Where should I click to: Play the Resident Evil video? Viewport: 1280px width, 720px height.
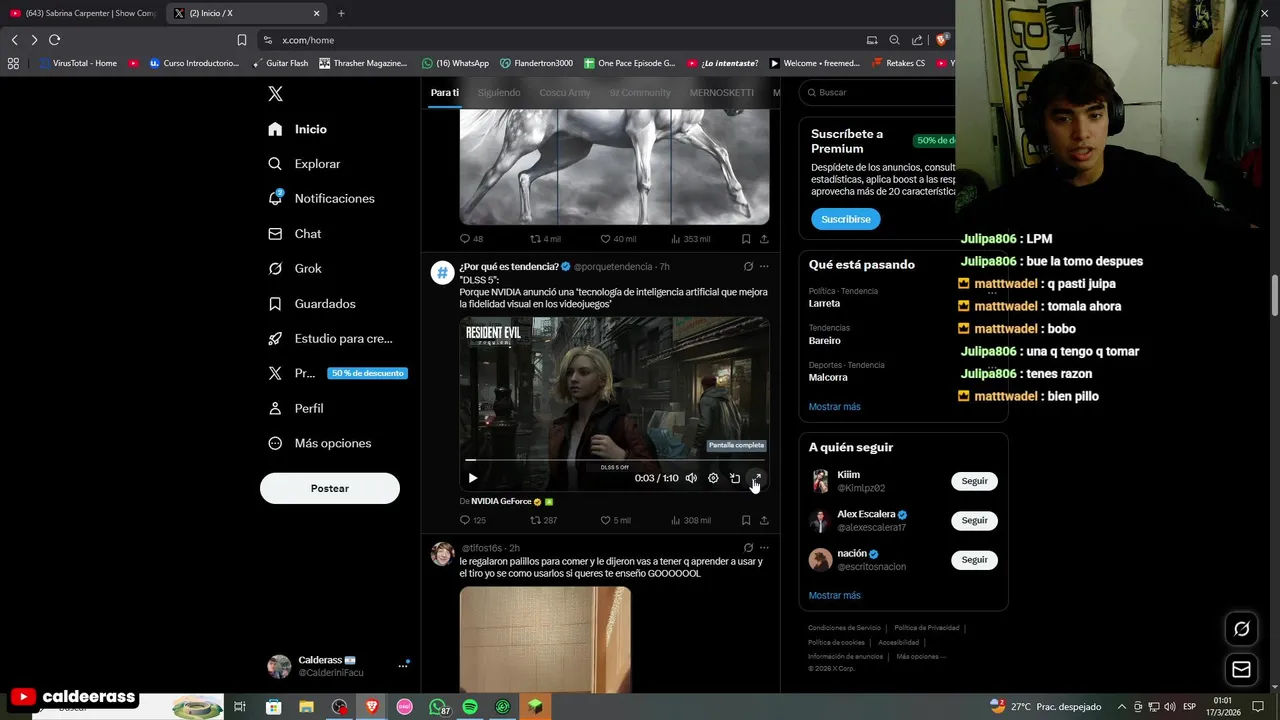pyautogui.click(x=473, y=478)
